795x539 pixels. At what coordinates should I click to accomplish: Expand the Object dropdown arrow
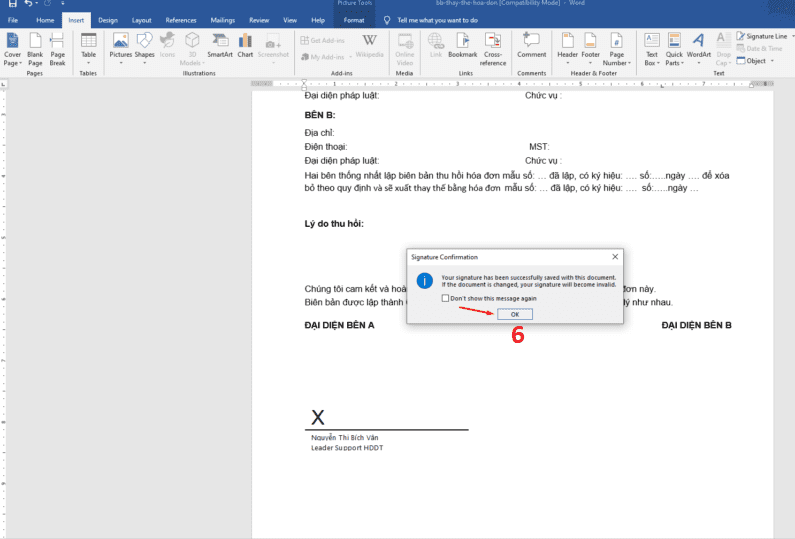(x=772, y=61)
